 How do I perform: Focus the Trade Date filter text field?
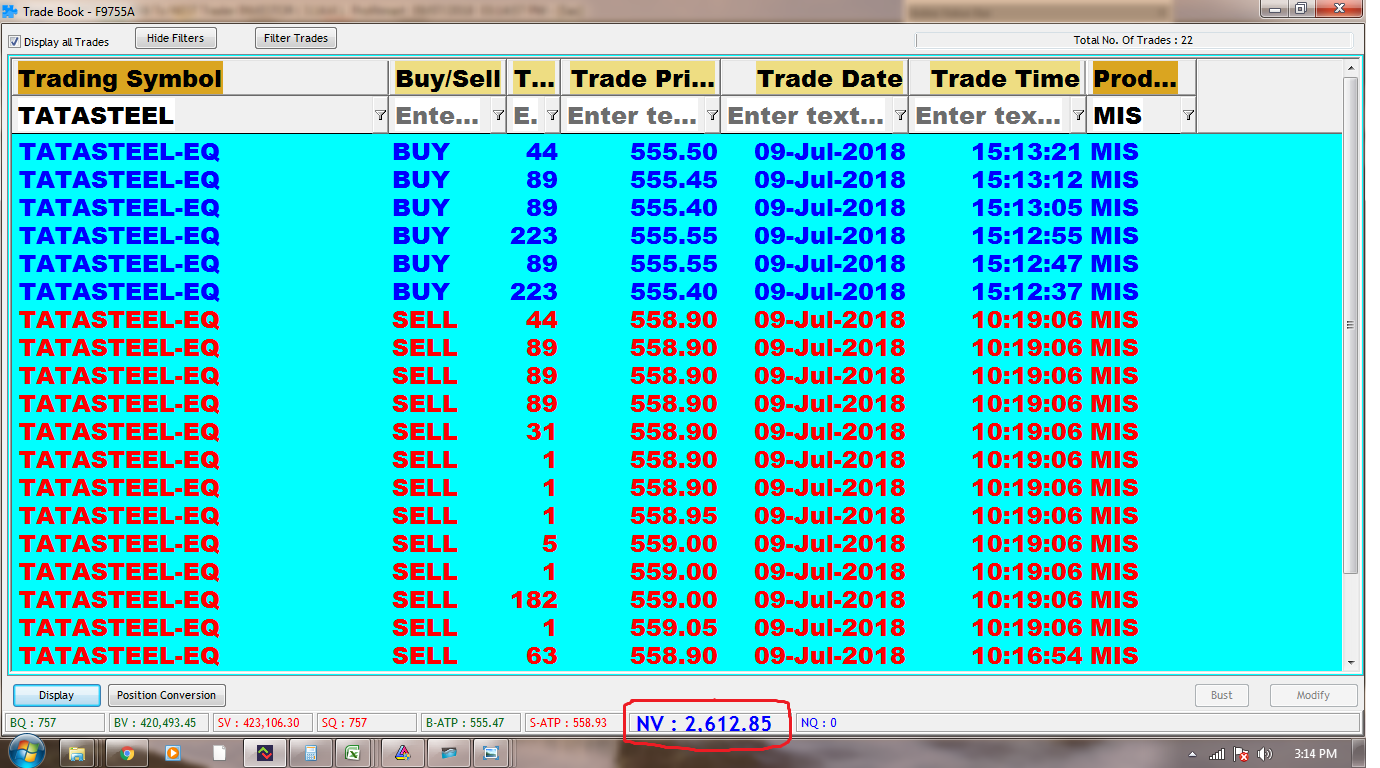pyautogui.click(x=807, y=116)
